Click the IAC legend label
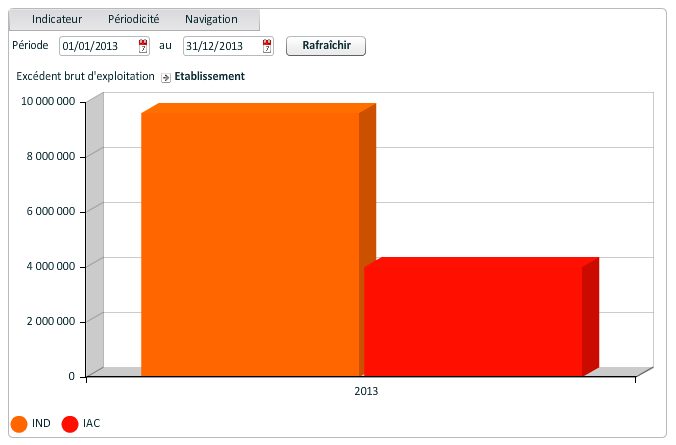Screen dimensions: 676x445 point(91,423)
